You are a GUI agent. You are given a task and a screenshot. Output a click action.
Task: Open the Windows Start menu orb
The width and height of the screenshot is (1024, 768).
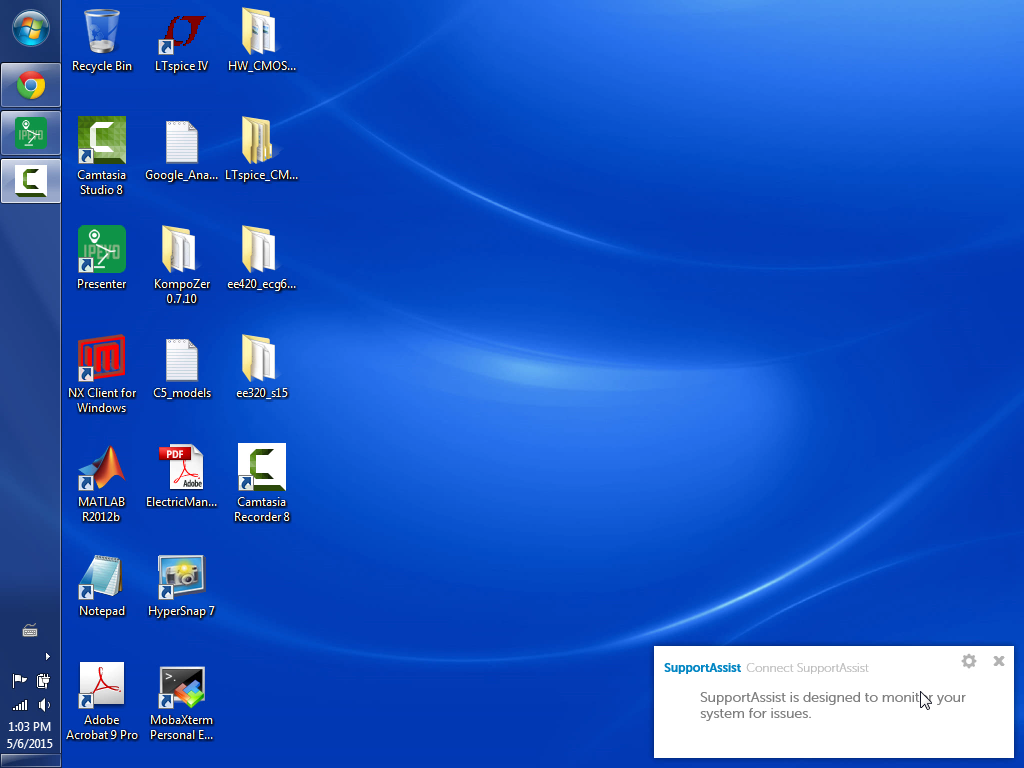[x=30, y=28]
